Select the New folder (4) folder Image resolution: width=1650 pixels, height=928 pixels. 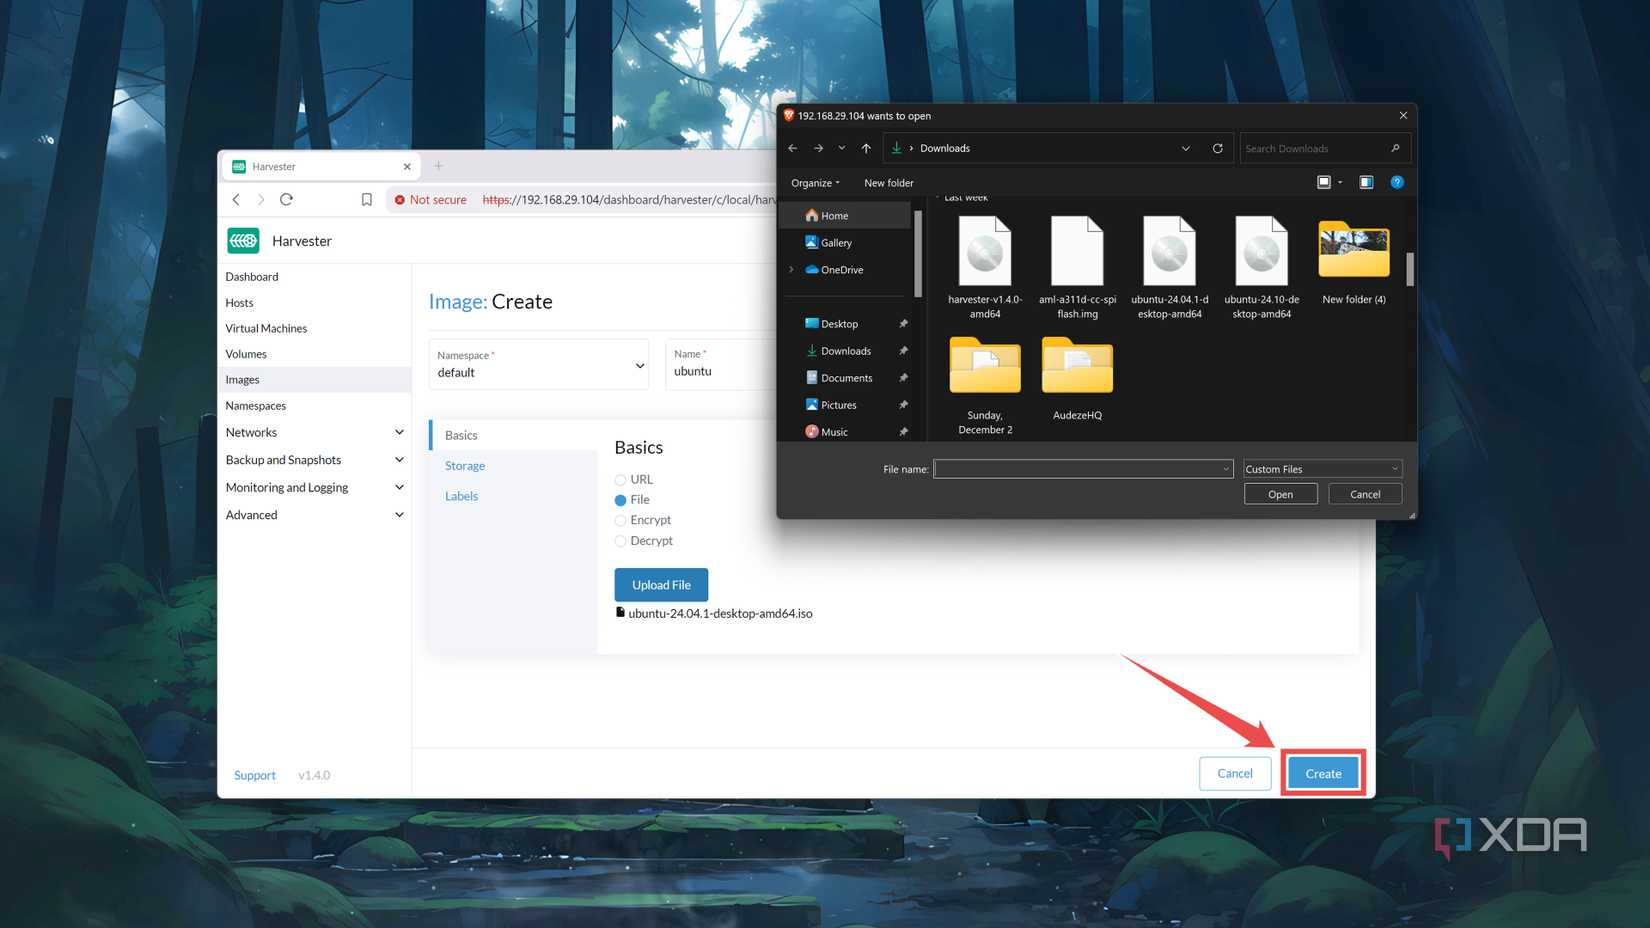click(x=1354, y=262)
